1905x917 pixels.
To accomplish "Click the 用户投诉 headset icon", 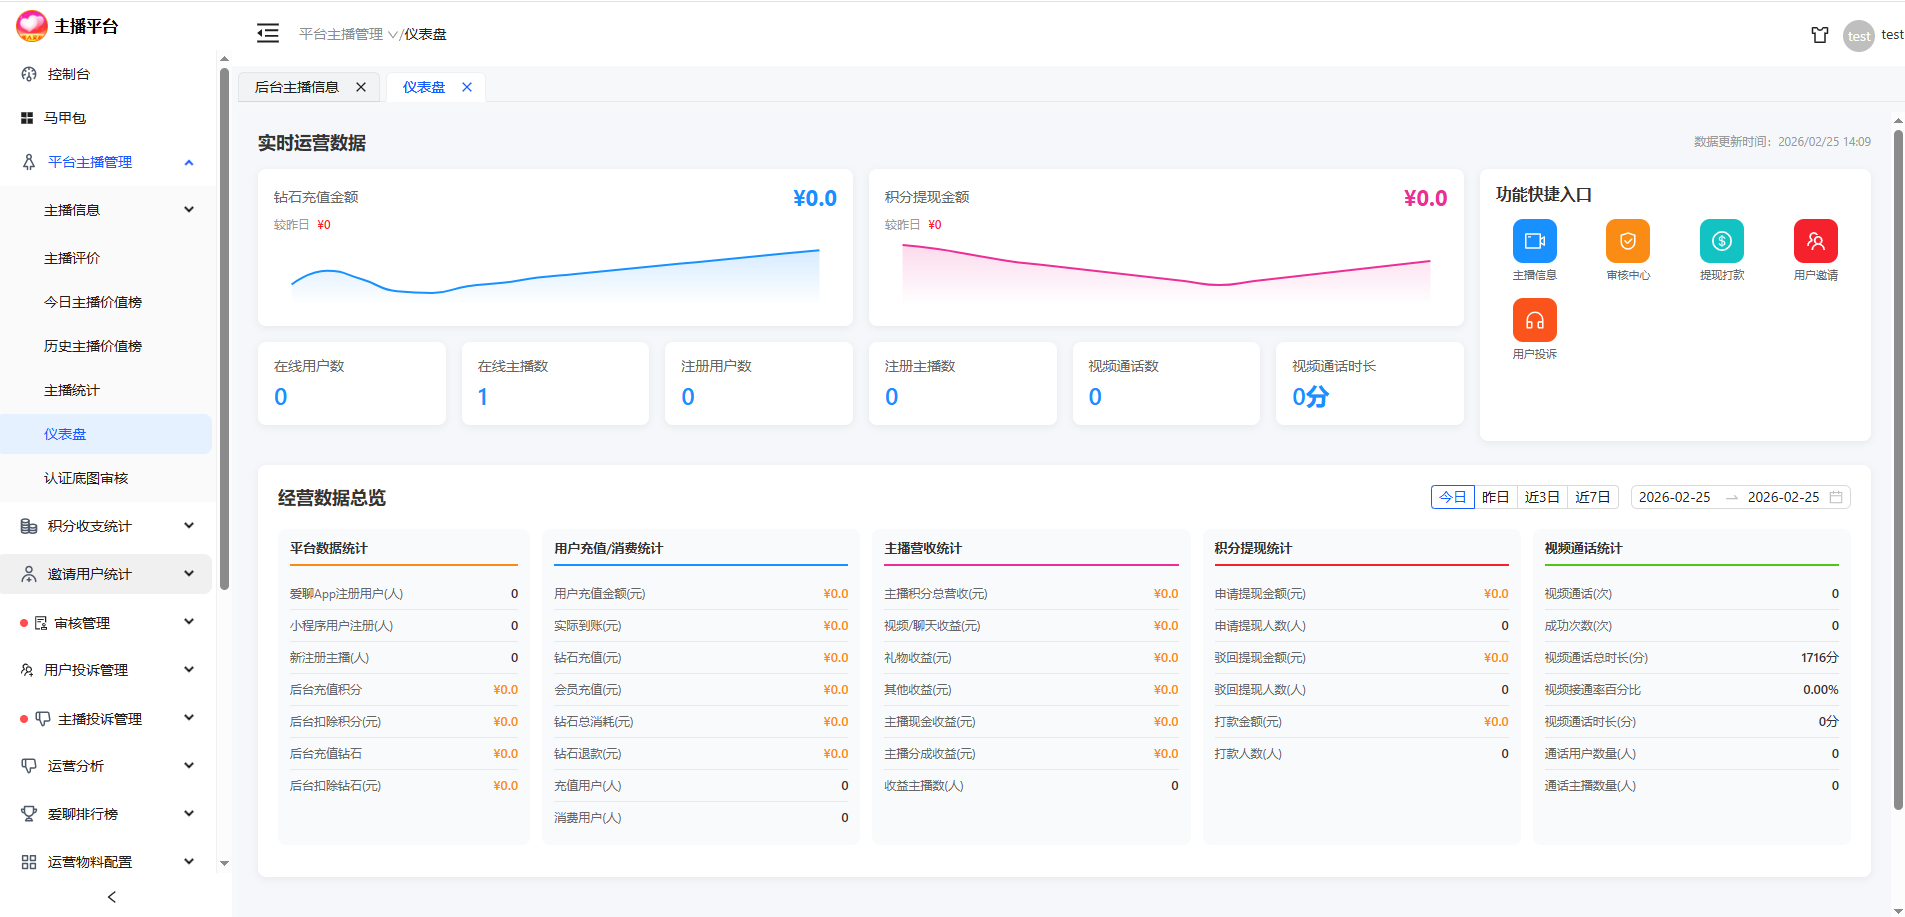I will pyautogui.click(x=1534, y=320).
